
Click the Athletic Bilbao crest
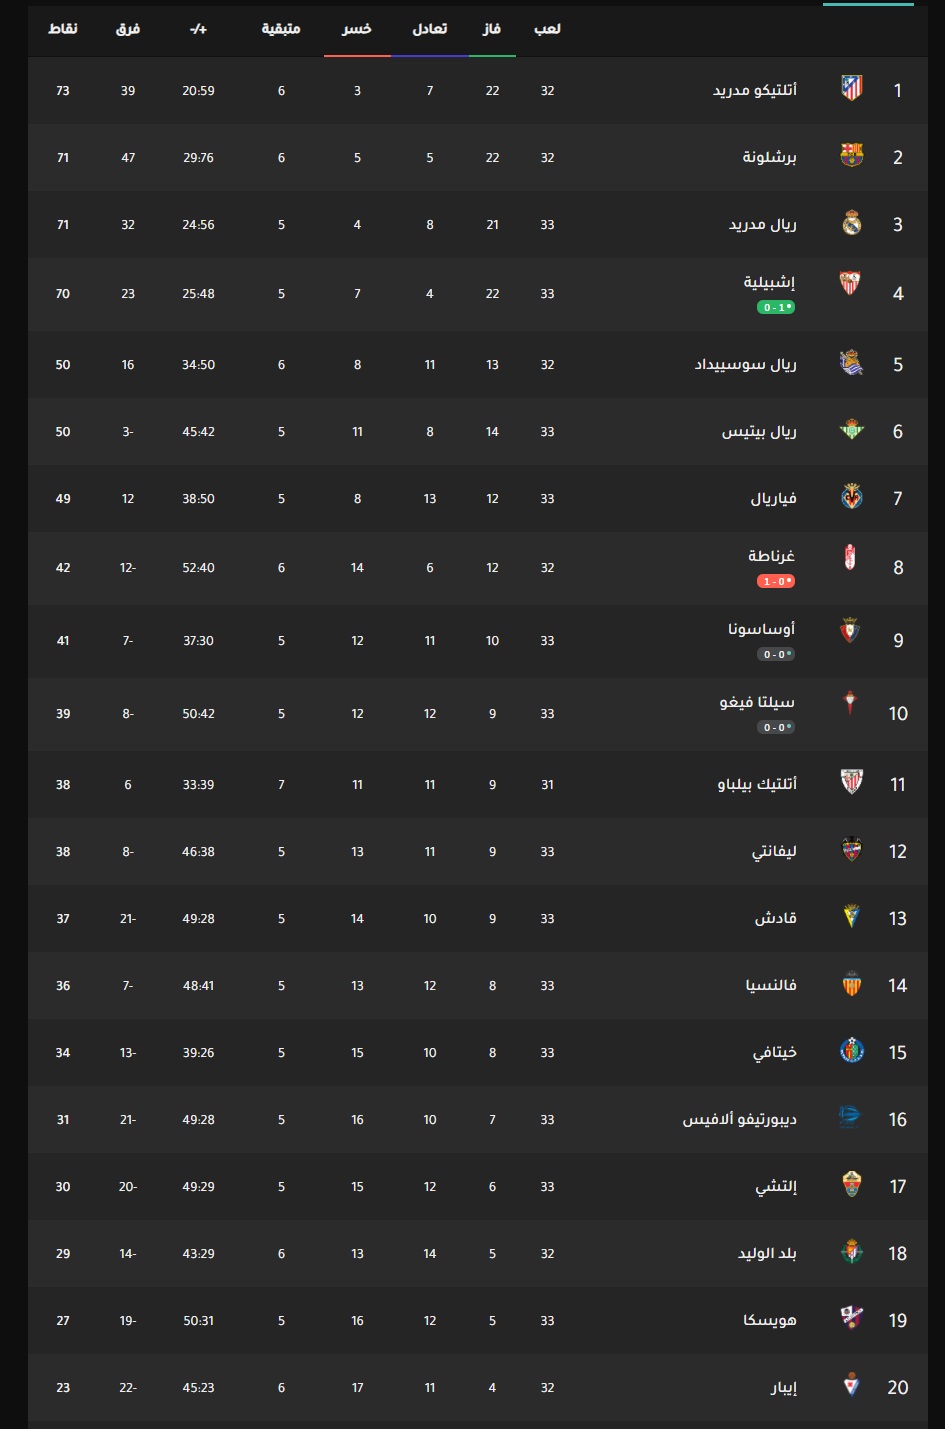point(851,783)
